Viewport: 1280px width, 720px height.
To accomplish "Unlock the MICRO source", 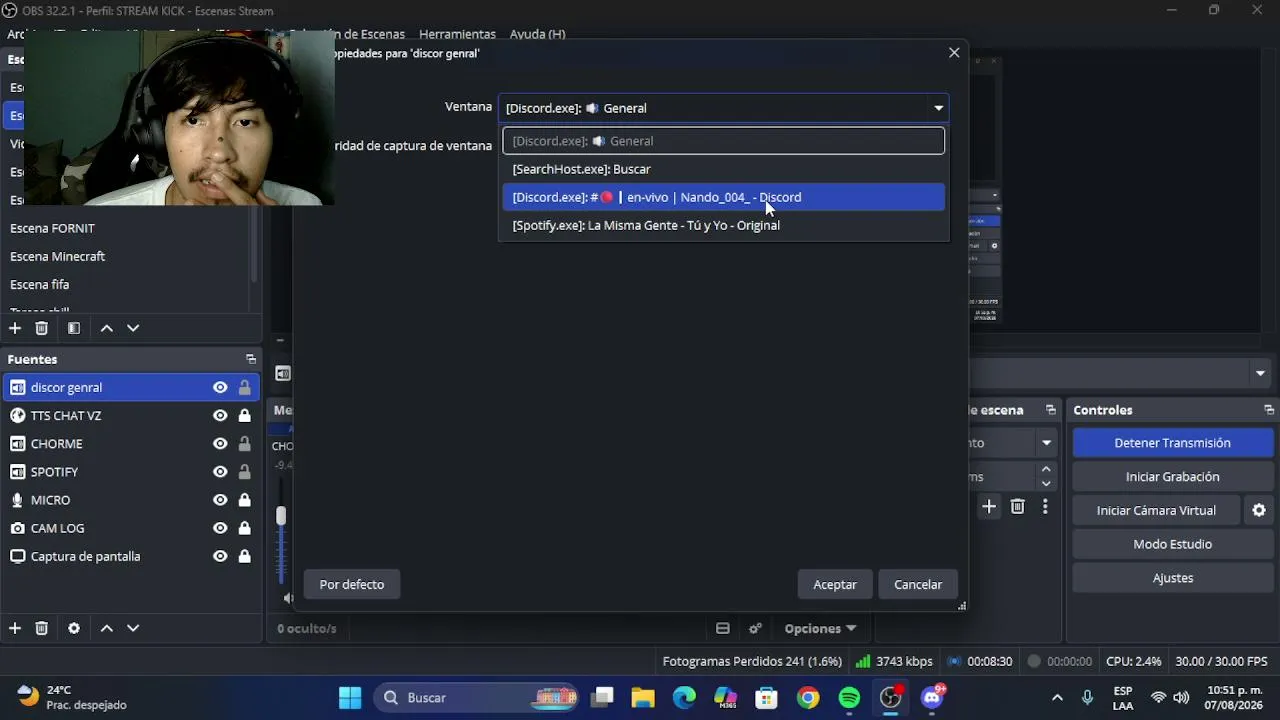I will click(x=244, y=500).
